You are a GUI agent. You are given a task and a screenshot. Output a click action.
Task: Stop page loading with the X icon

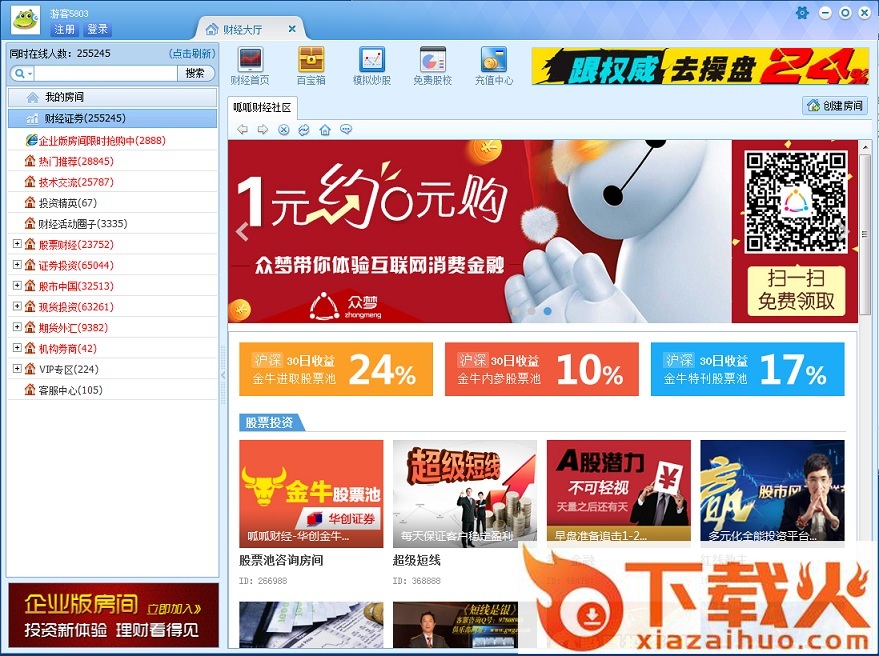coord(284,130)
